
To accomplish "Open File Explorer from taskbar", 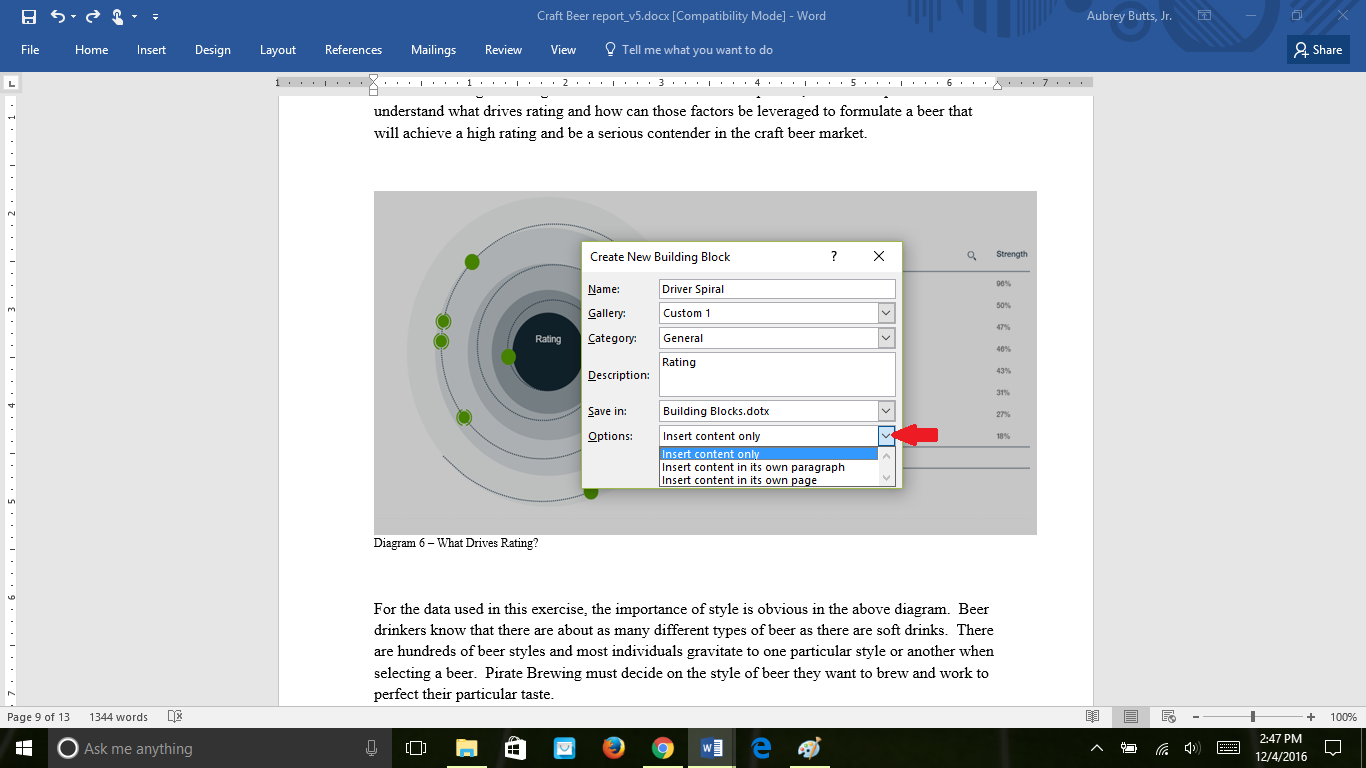I will coord(466,748).
